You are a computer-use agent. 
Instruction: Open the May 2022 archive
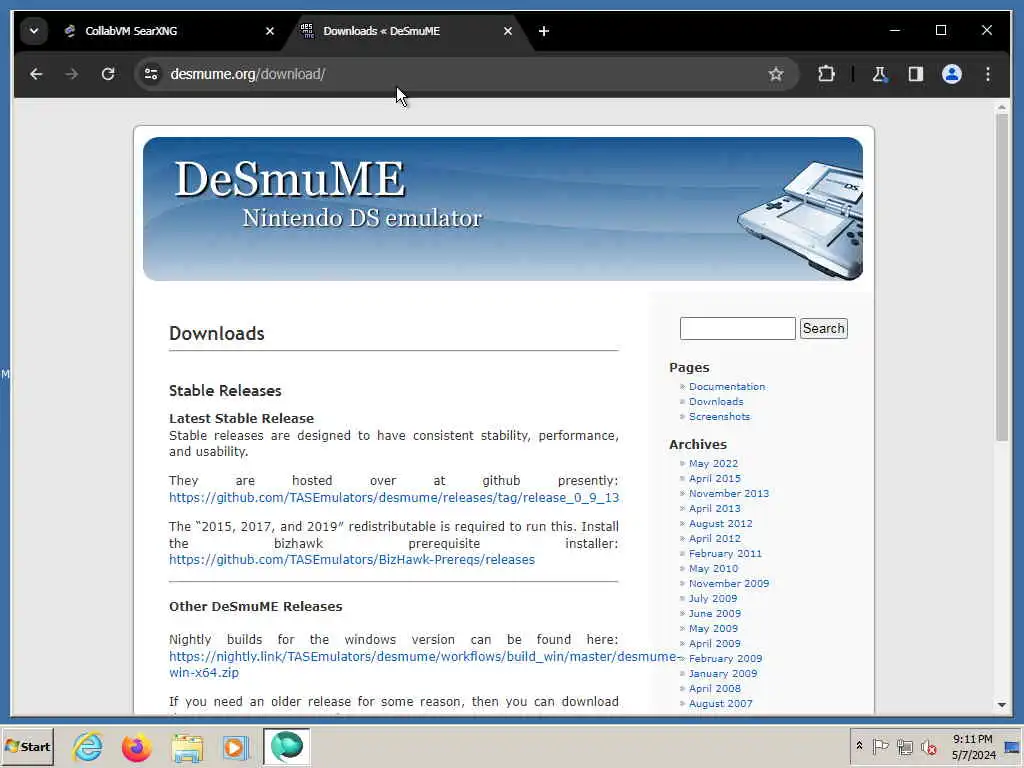coord(713,464)
